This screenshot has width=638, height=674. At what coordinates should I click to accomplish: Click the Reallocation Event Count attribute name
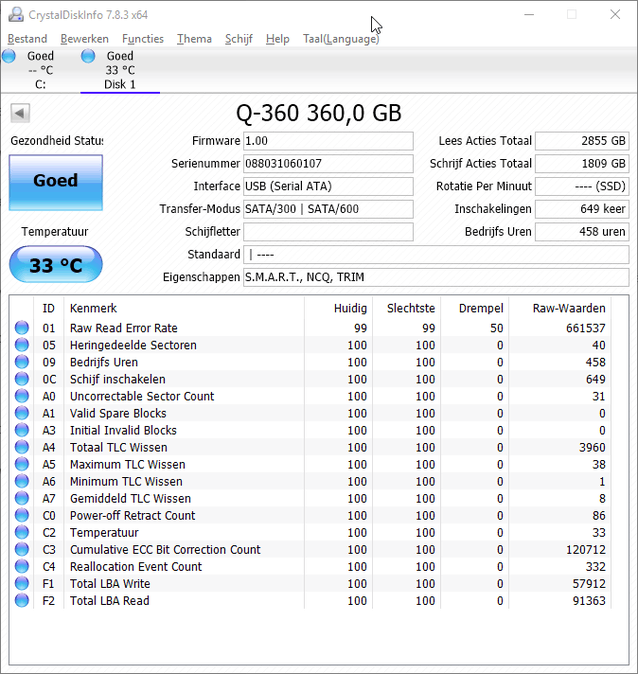point(136,567)
